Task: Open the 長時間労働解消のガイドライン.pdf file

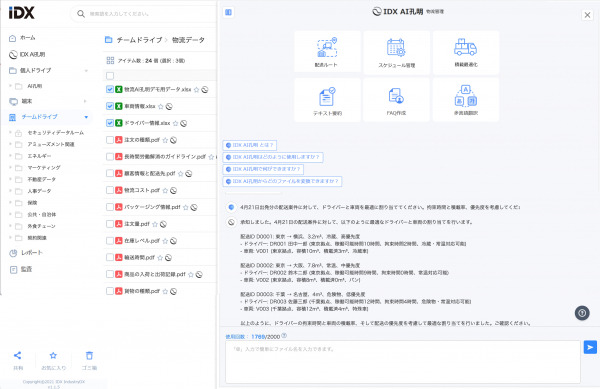Action: pyautogui.click(x=165, y=157)
